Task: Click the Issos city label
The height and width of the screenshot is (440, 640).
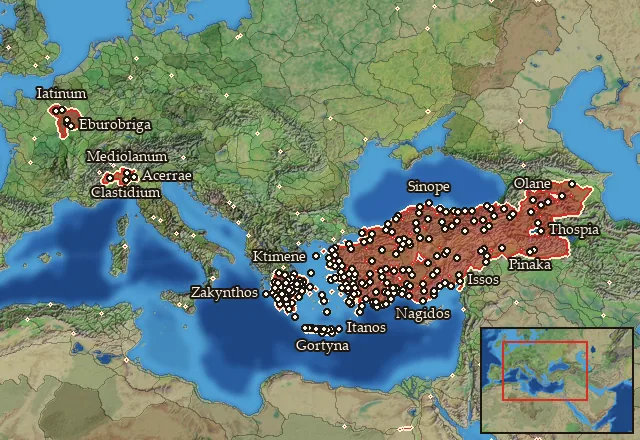Action: click(x=483, y=280)
